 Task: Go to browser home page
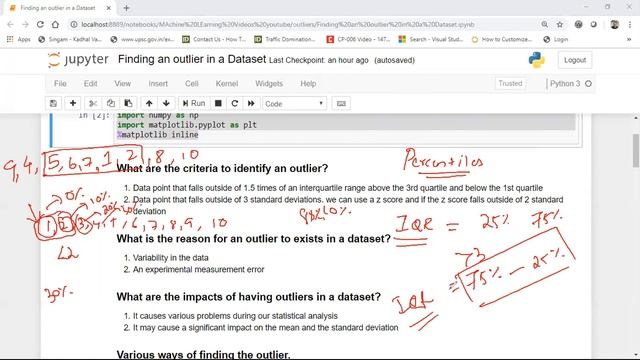point(55,24)
